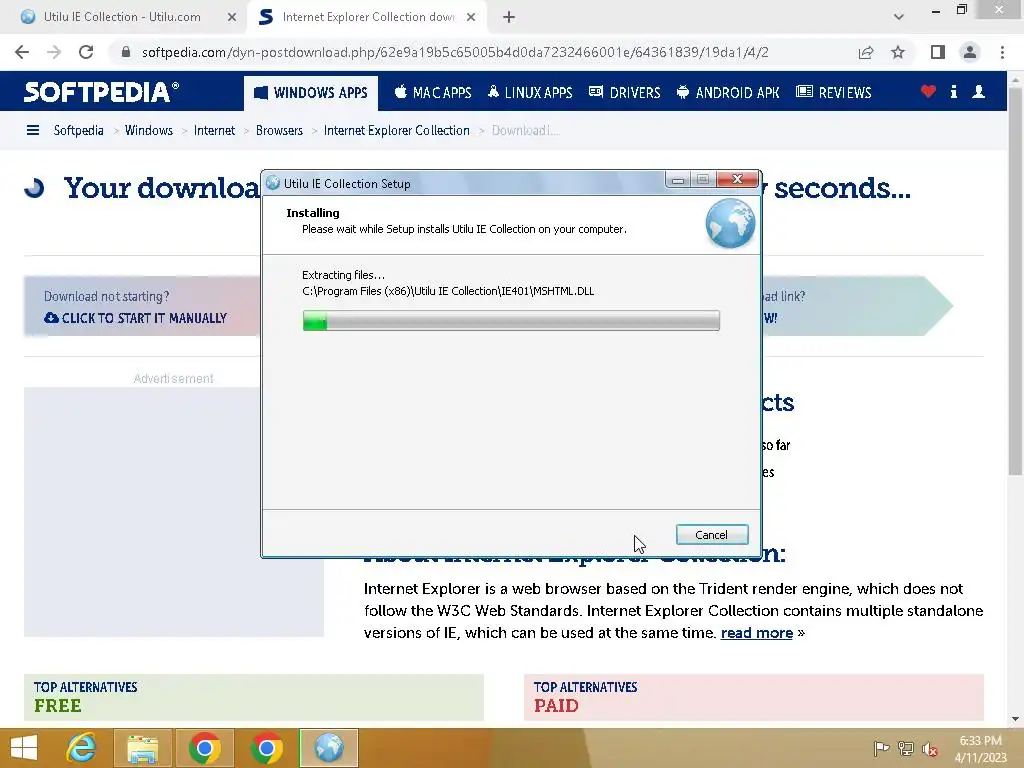
Task: Click the red heart icon in Softpedia header
Action: [928, 91]
